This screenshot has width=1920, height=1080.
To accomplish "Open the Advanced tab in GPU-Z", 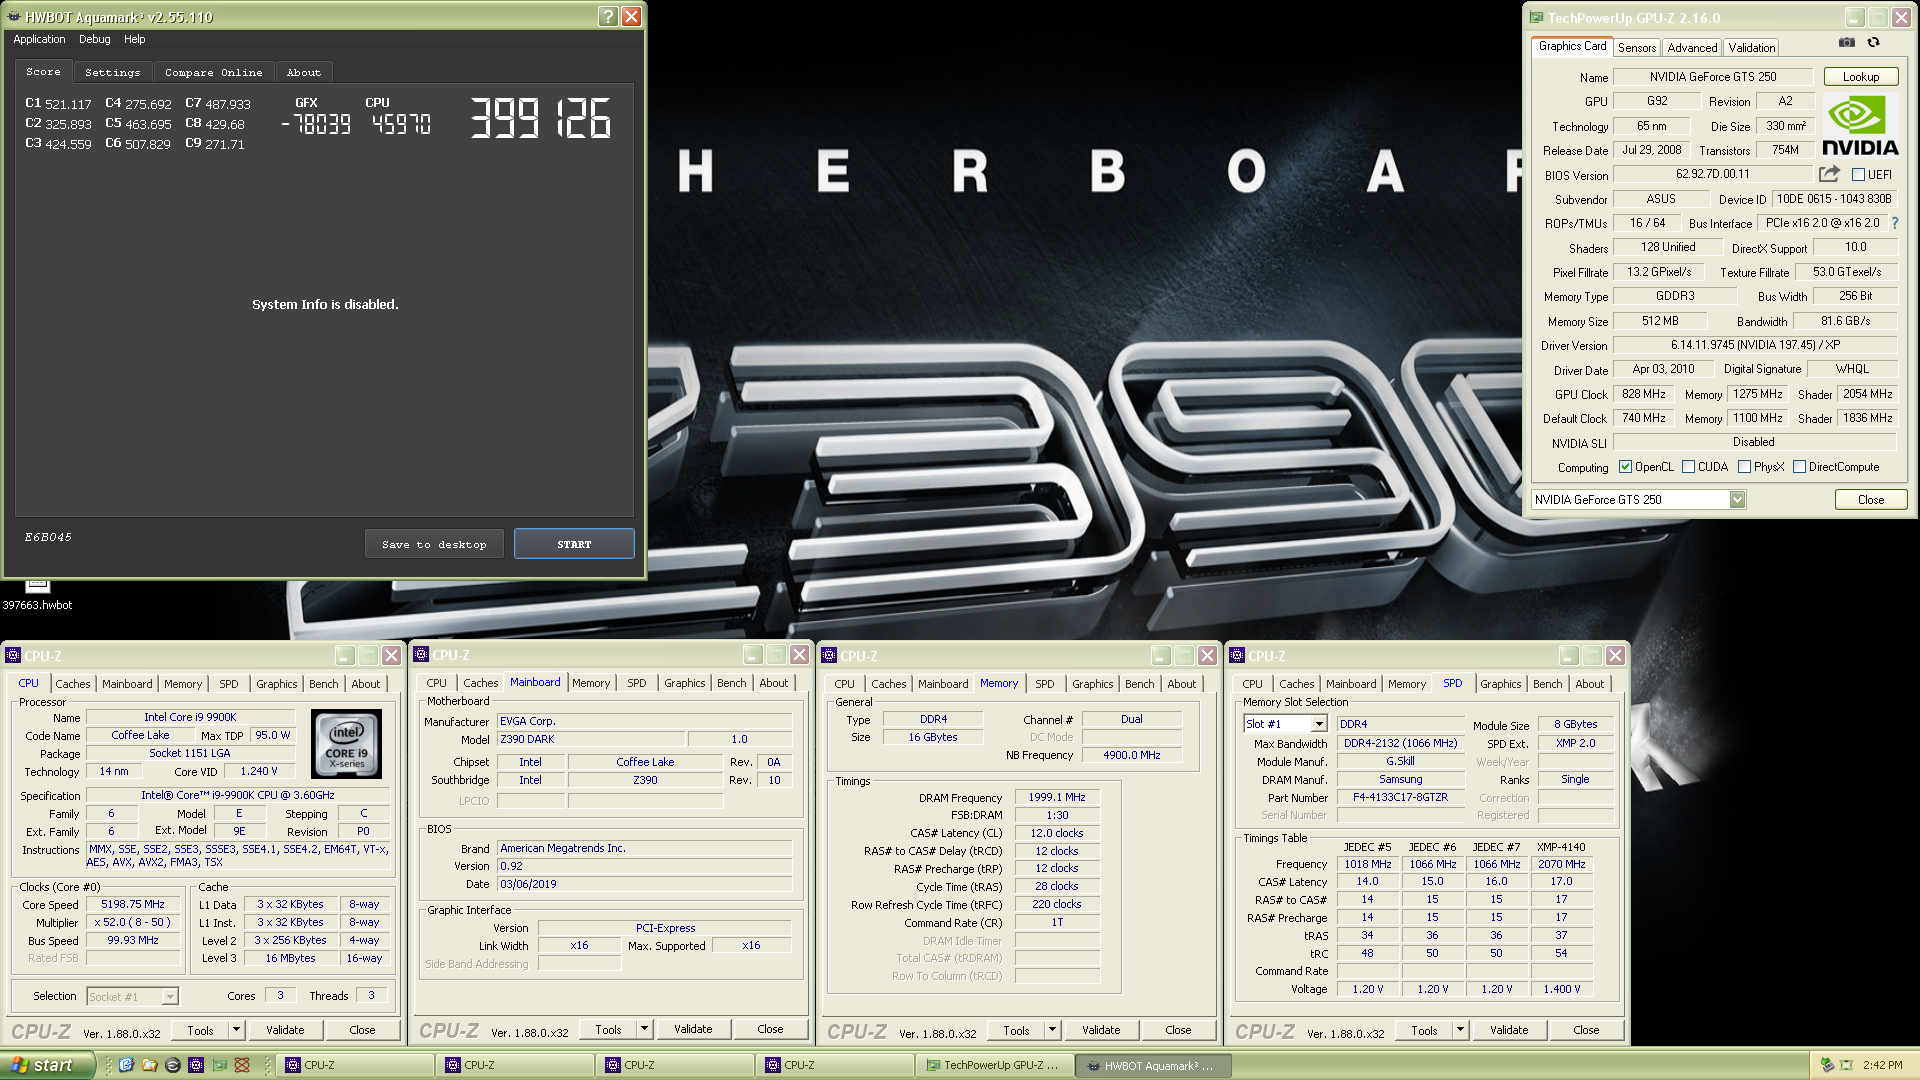I will (x=1692, y=47).
